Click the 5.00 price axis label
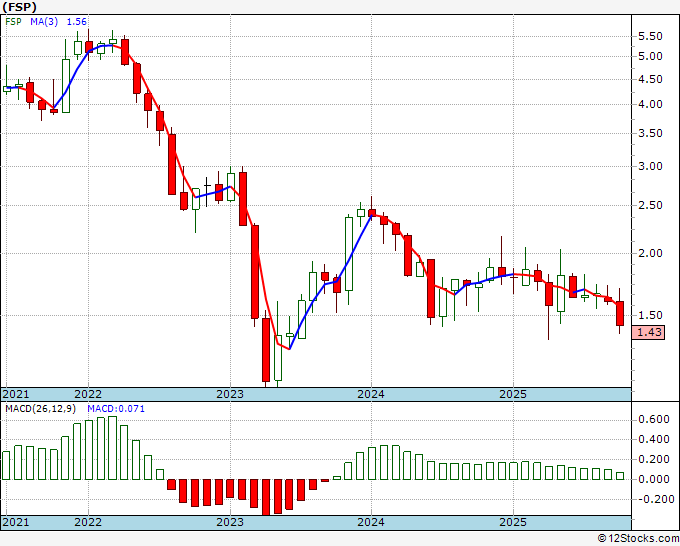 [x=650, y=56]
